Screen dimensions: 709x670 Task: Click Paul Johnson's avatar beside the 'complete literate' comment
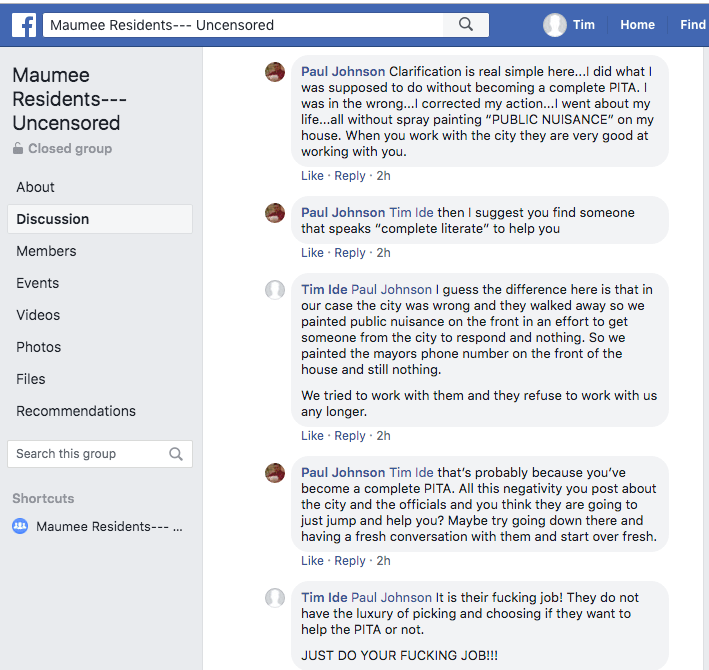(x=275, y=213)
